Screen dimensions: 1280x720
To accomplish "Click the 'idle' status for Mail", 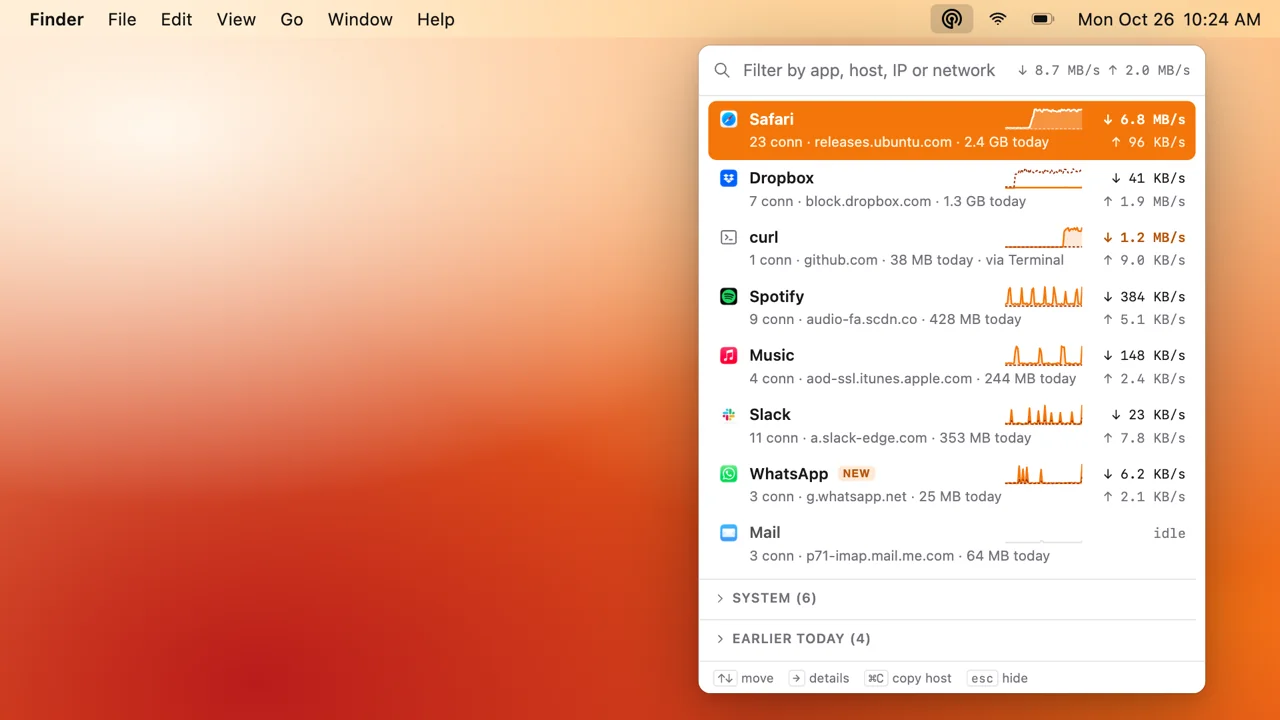I will pos(1169,533).
